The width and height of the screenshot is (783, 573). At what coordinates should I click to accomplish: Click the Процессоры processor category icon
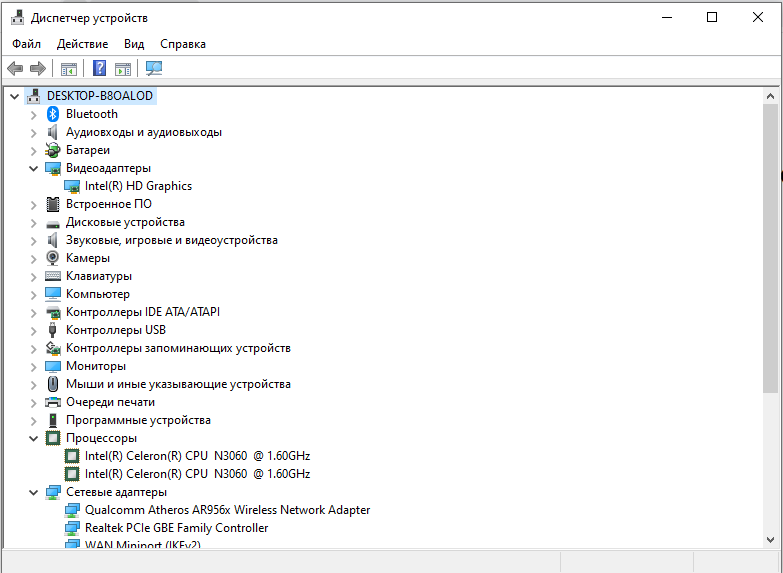53,438
